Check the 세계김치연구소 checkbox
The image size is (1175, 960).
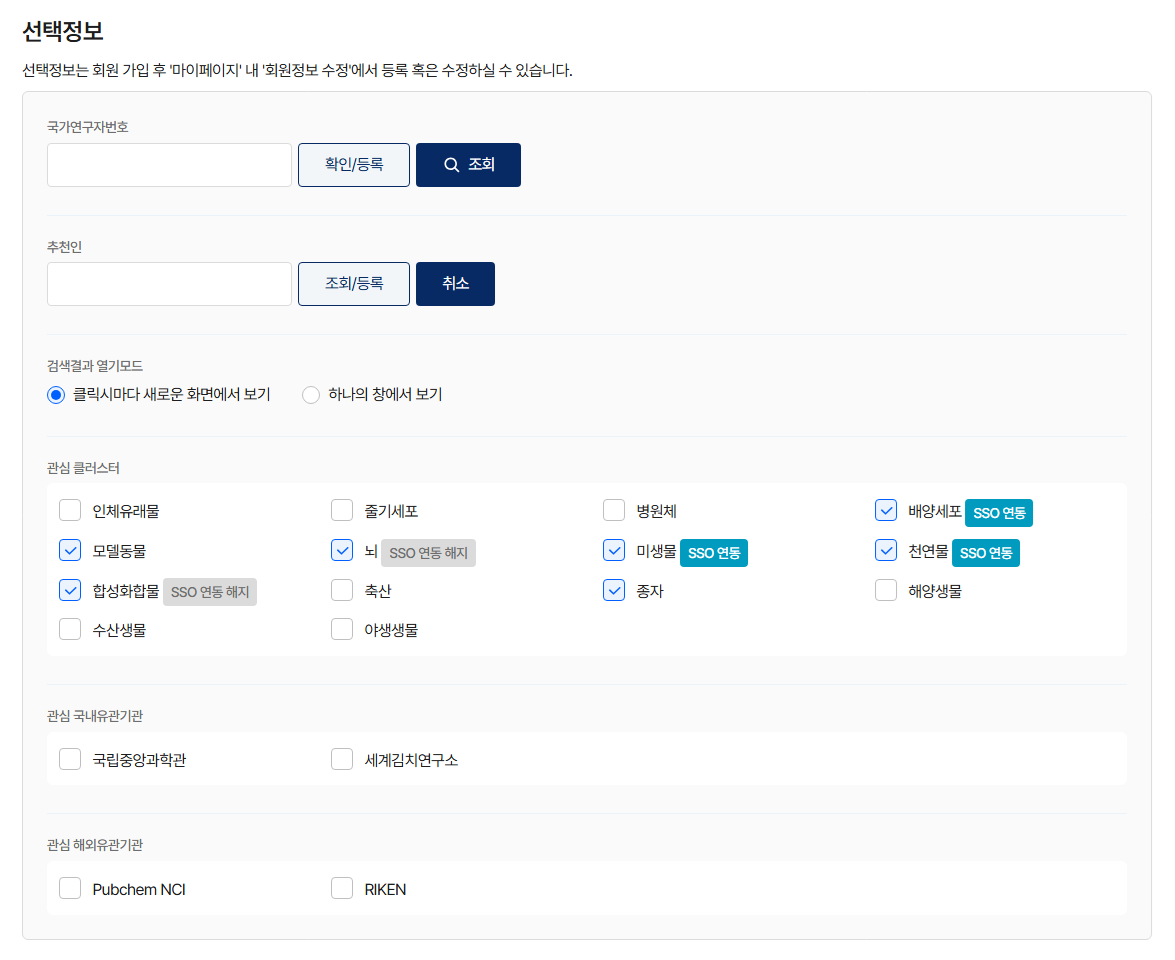point(342,759)
